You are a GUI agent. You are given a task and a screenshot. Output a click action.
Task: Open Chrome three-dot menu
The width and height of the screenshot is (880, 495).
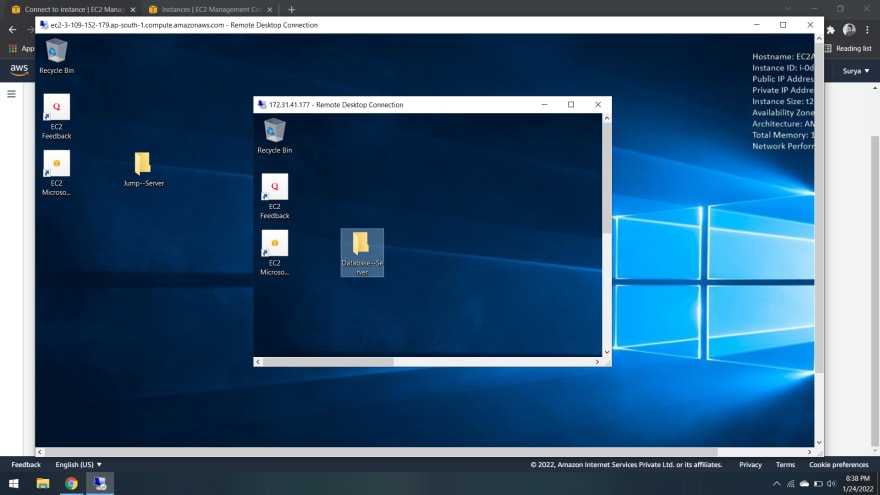tap(867, 30)
